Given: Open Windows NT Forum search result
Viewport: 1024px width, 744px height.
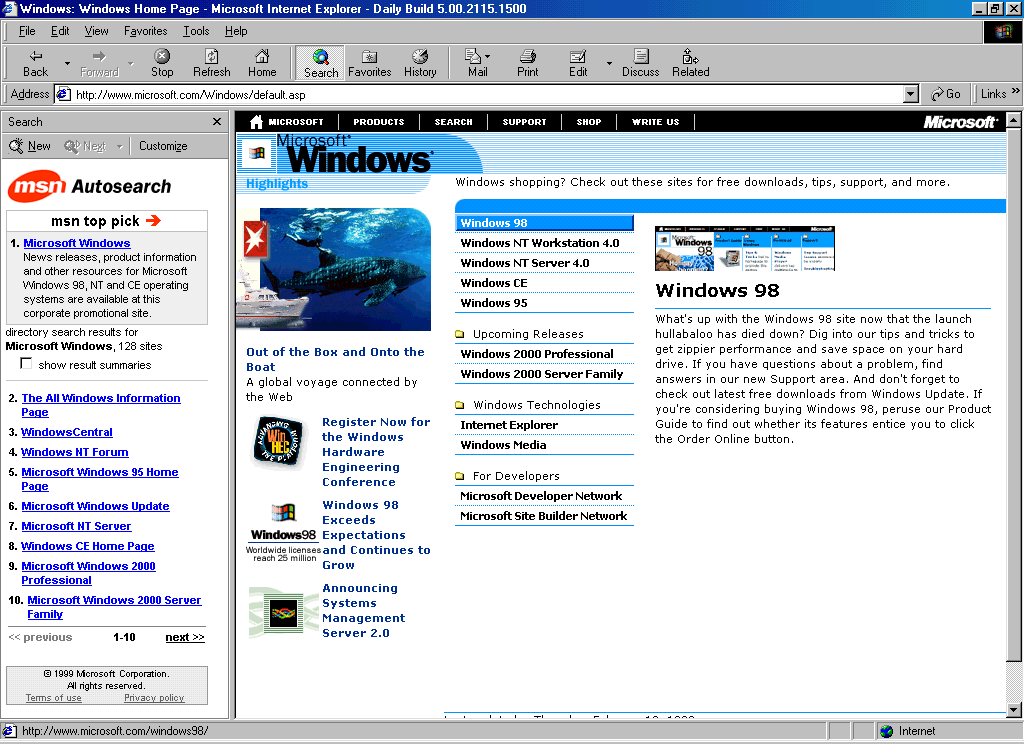Looking at the screenshot, I should tap(74, 452).
